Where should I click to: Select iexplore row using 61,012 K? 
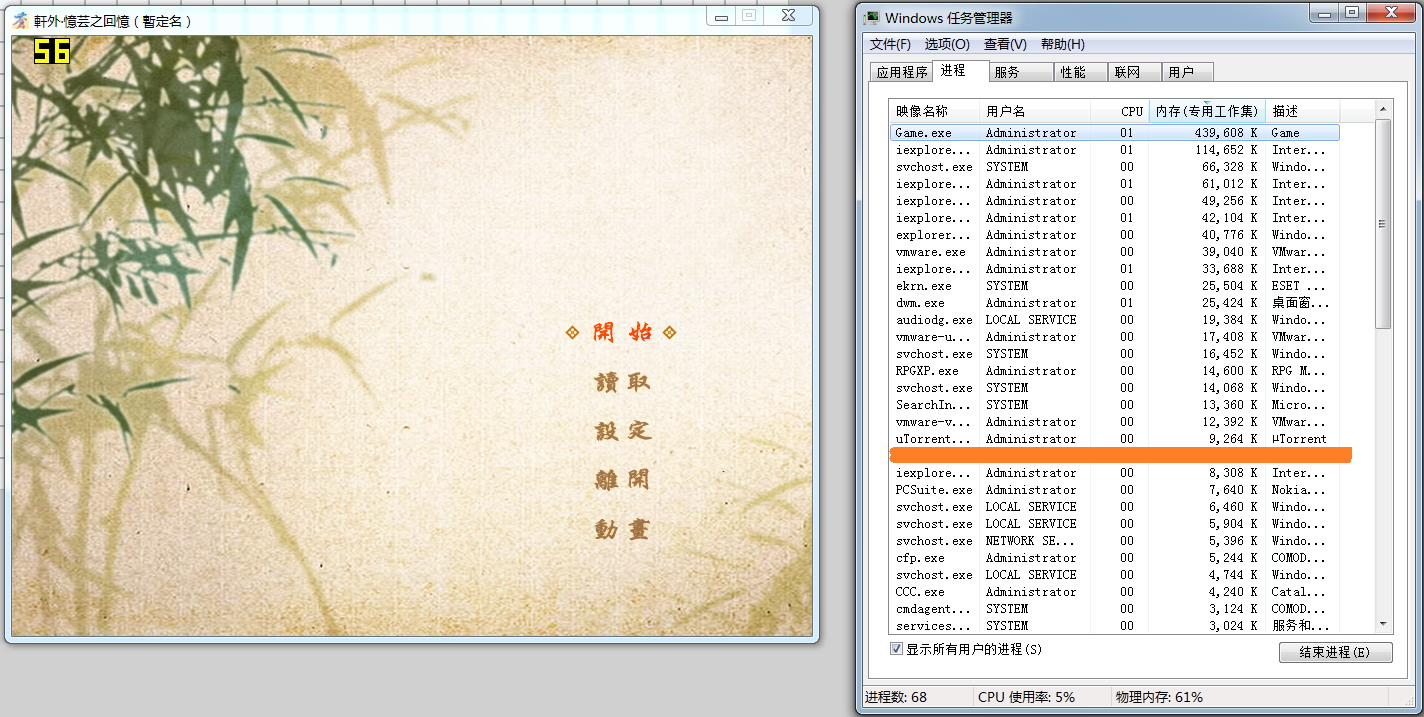[1114, 184]
